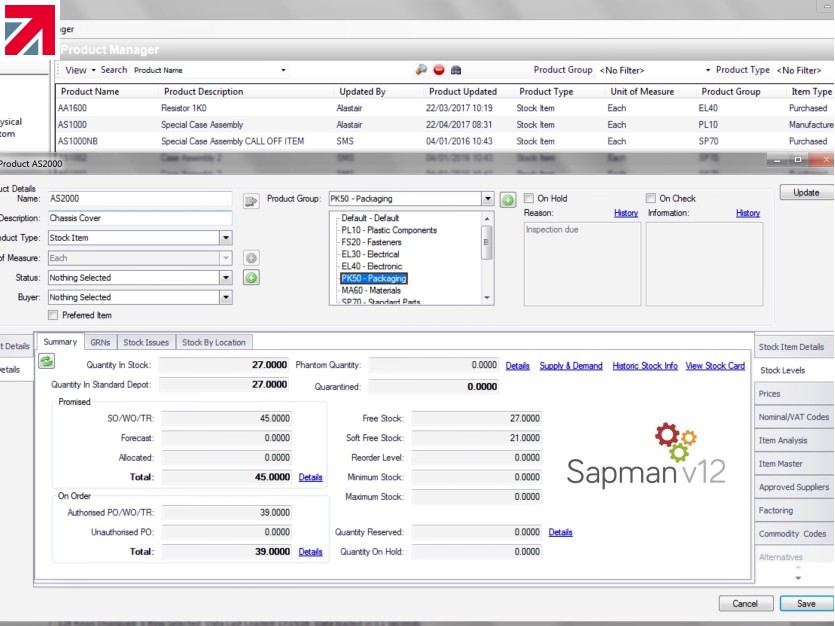Open the History link beside Reason
Viewport: 835px width, 626px height.
tap(626, 213)
